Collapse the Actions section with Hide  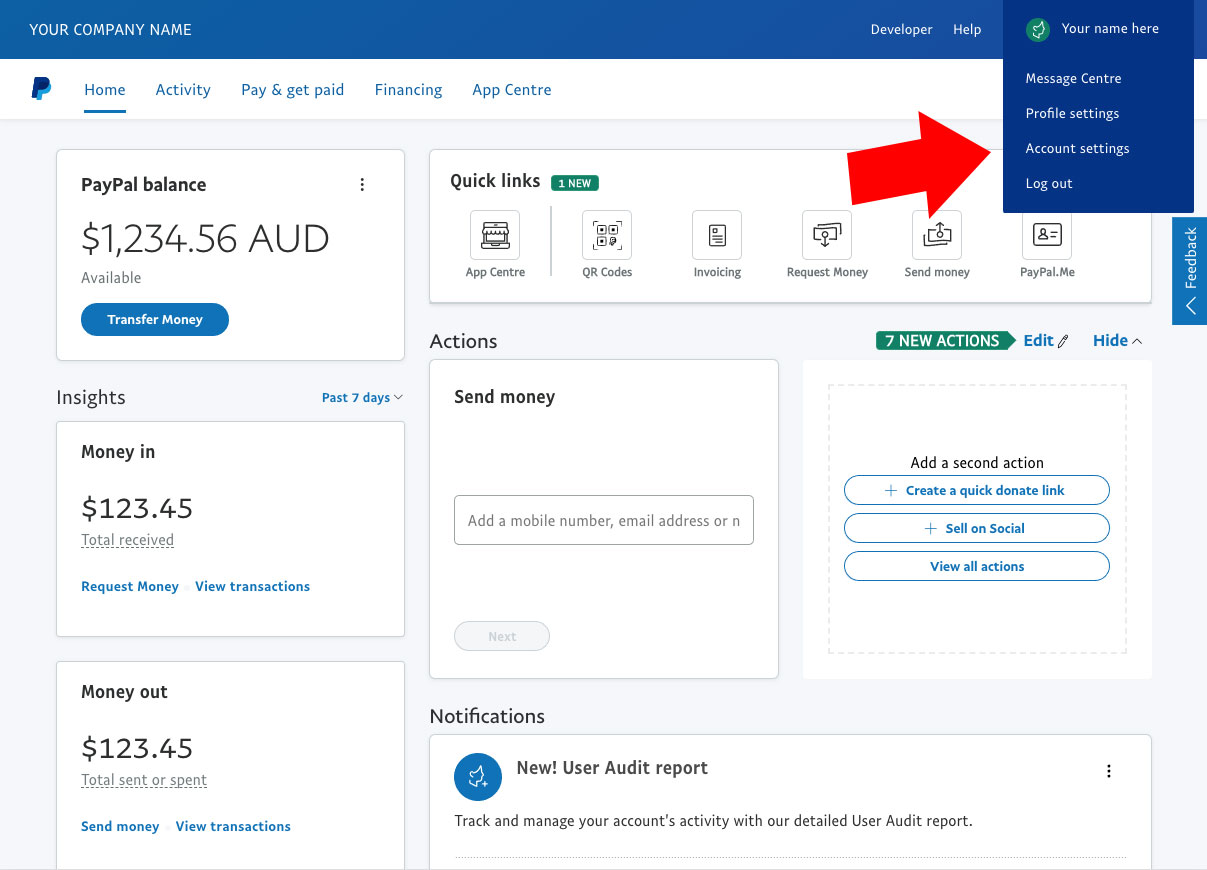(1117, 340)
